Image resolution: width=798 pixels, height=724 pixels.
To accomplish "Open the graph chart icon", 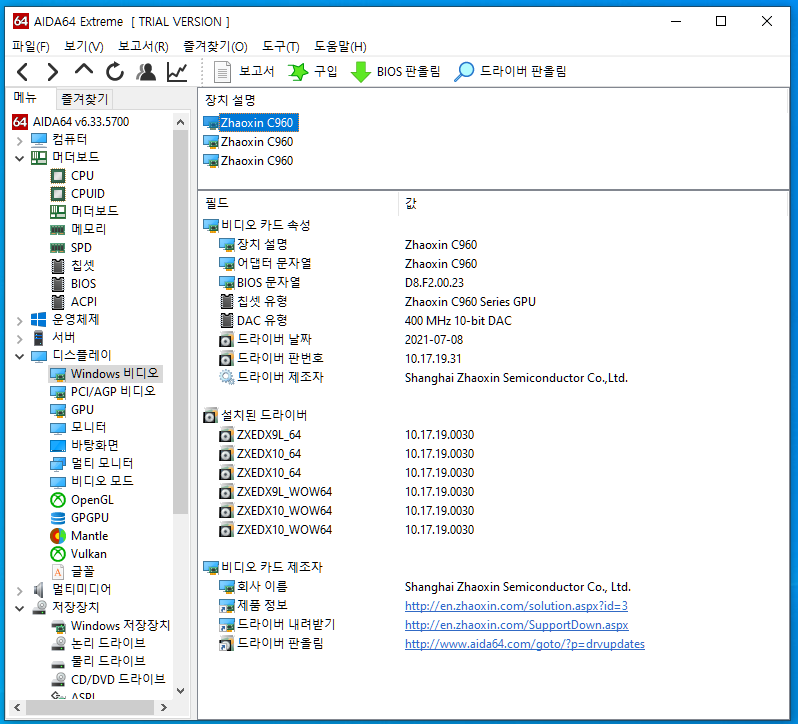I will tap(177, 72).
